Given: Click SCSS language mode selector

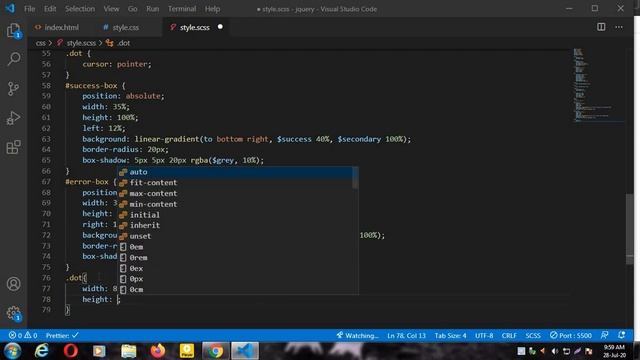Looking at the screenshot, I should click(533, 335).
